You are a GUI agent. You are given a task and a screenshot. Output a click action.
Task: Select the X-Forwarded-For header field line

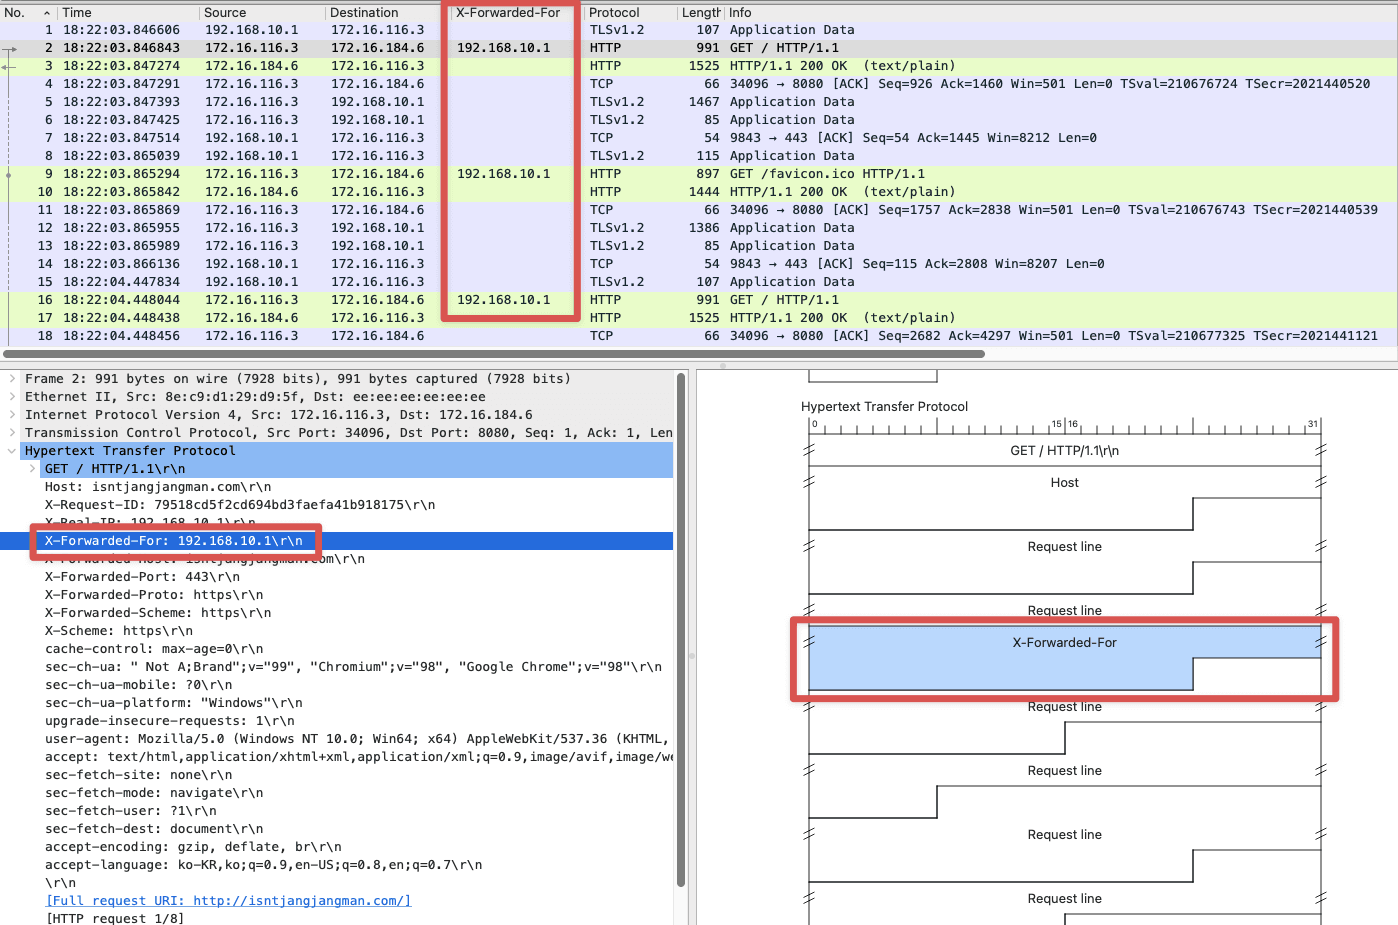(175, 540)
